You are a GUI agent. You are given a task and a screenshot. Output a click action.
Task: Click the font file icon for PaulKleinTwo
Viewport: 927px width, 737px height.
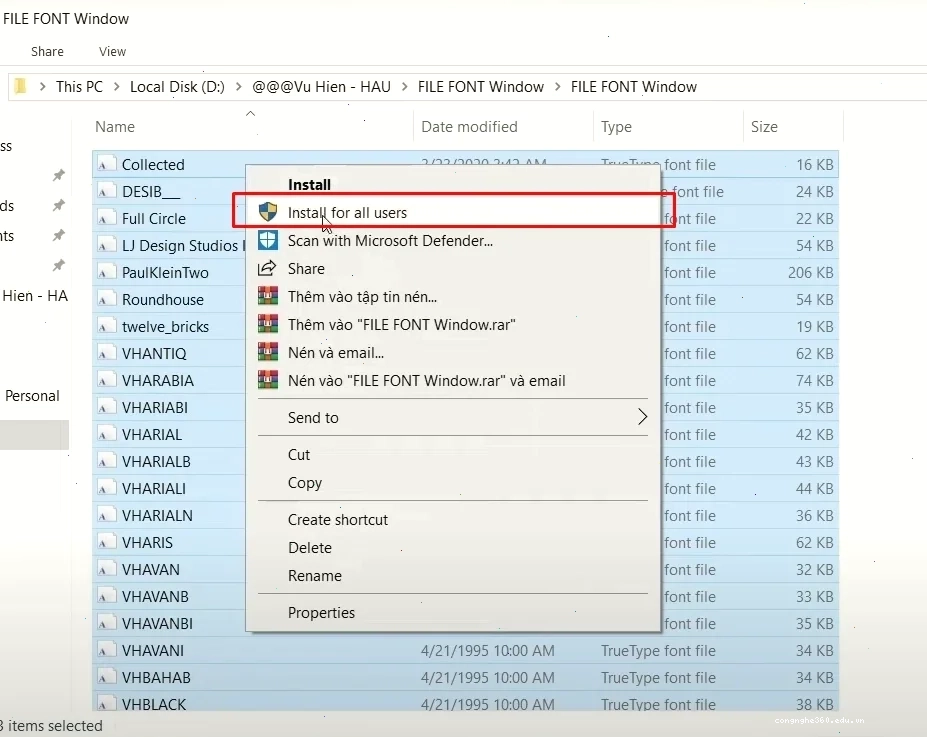106,272
